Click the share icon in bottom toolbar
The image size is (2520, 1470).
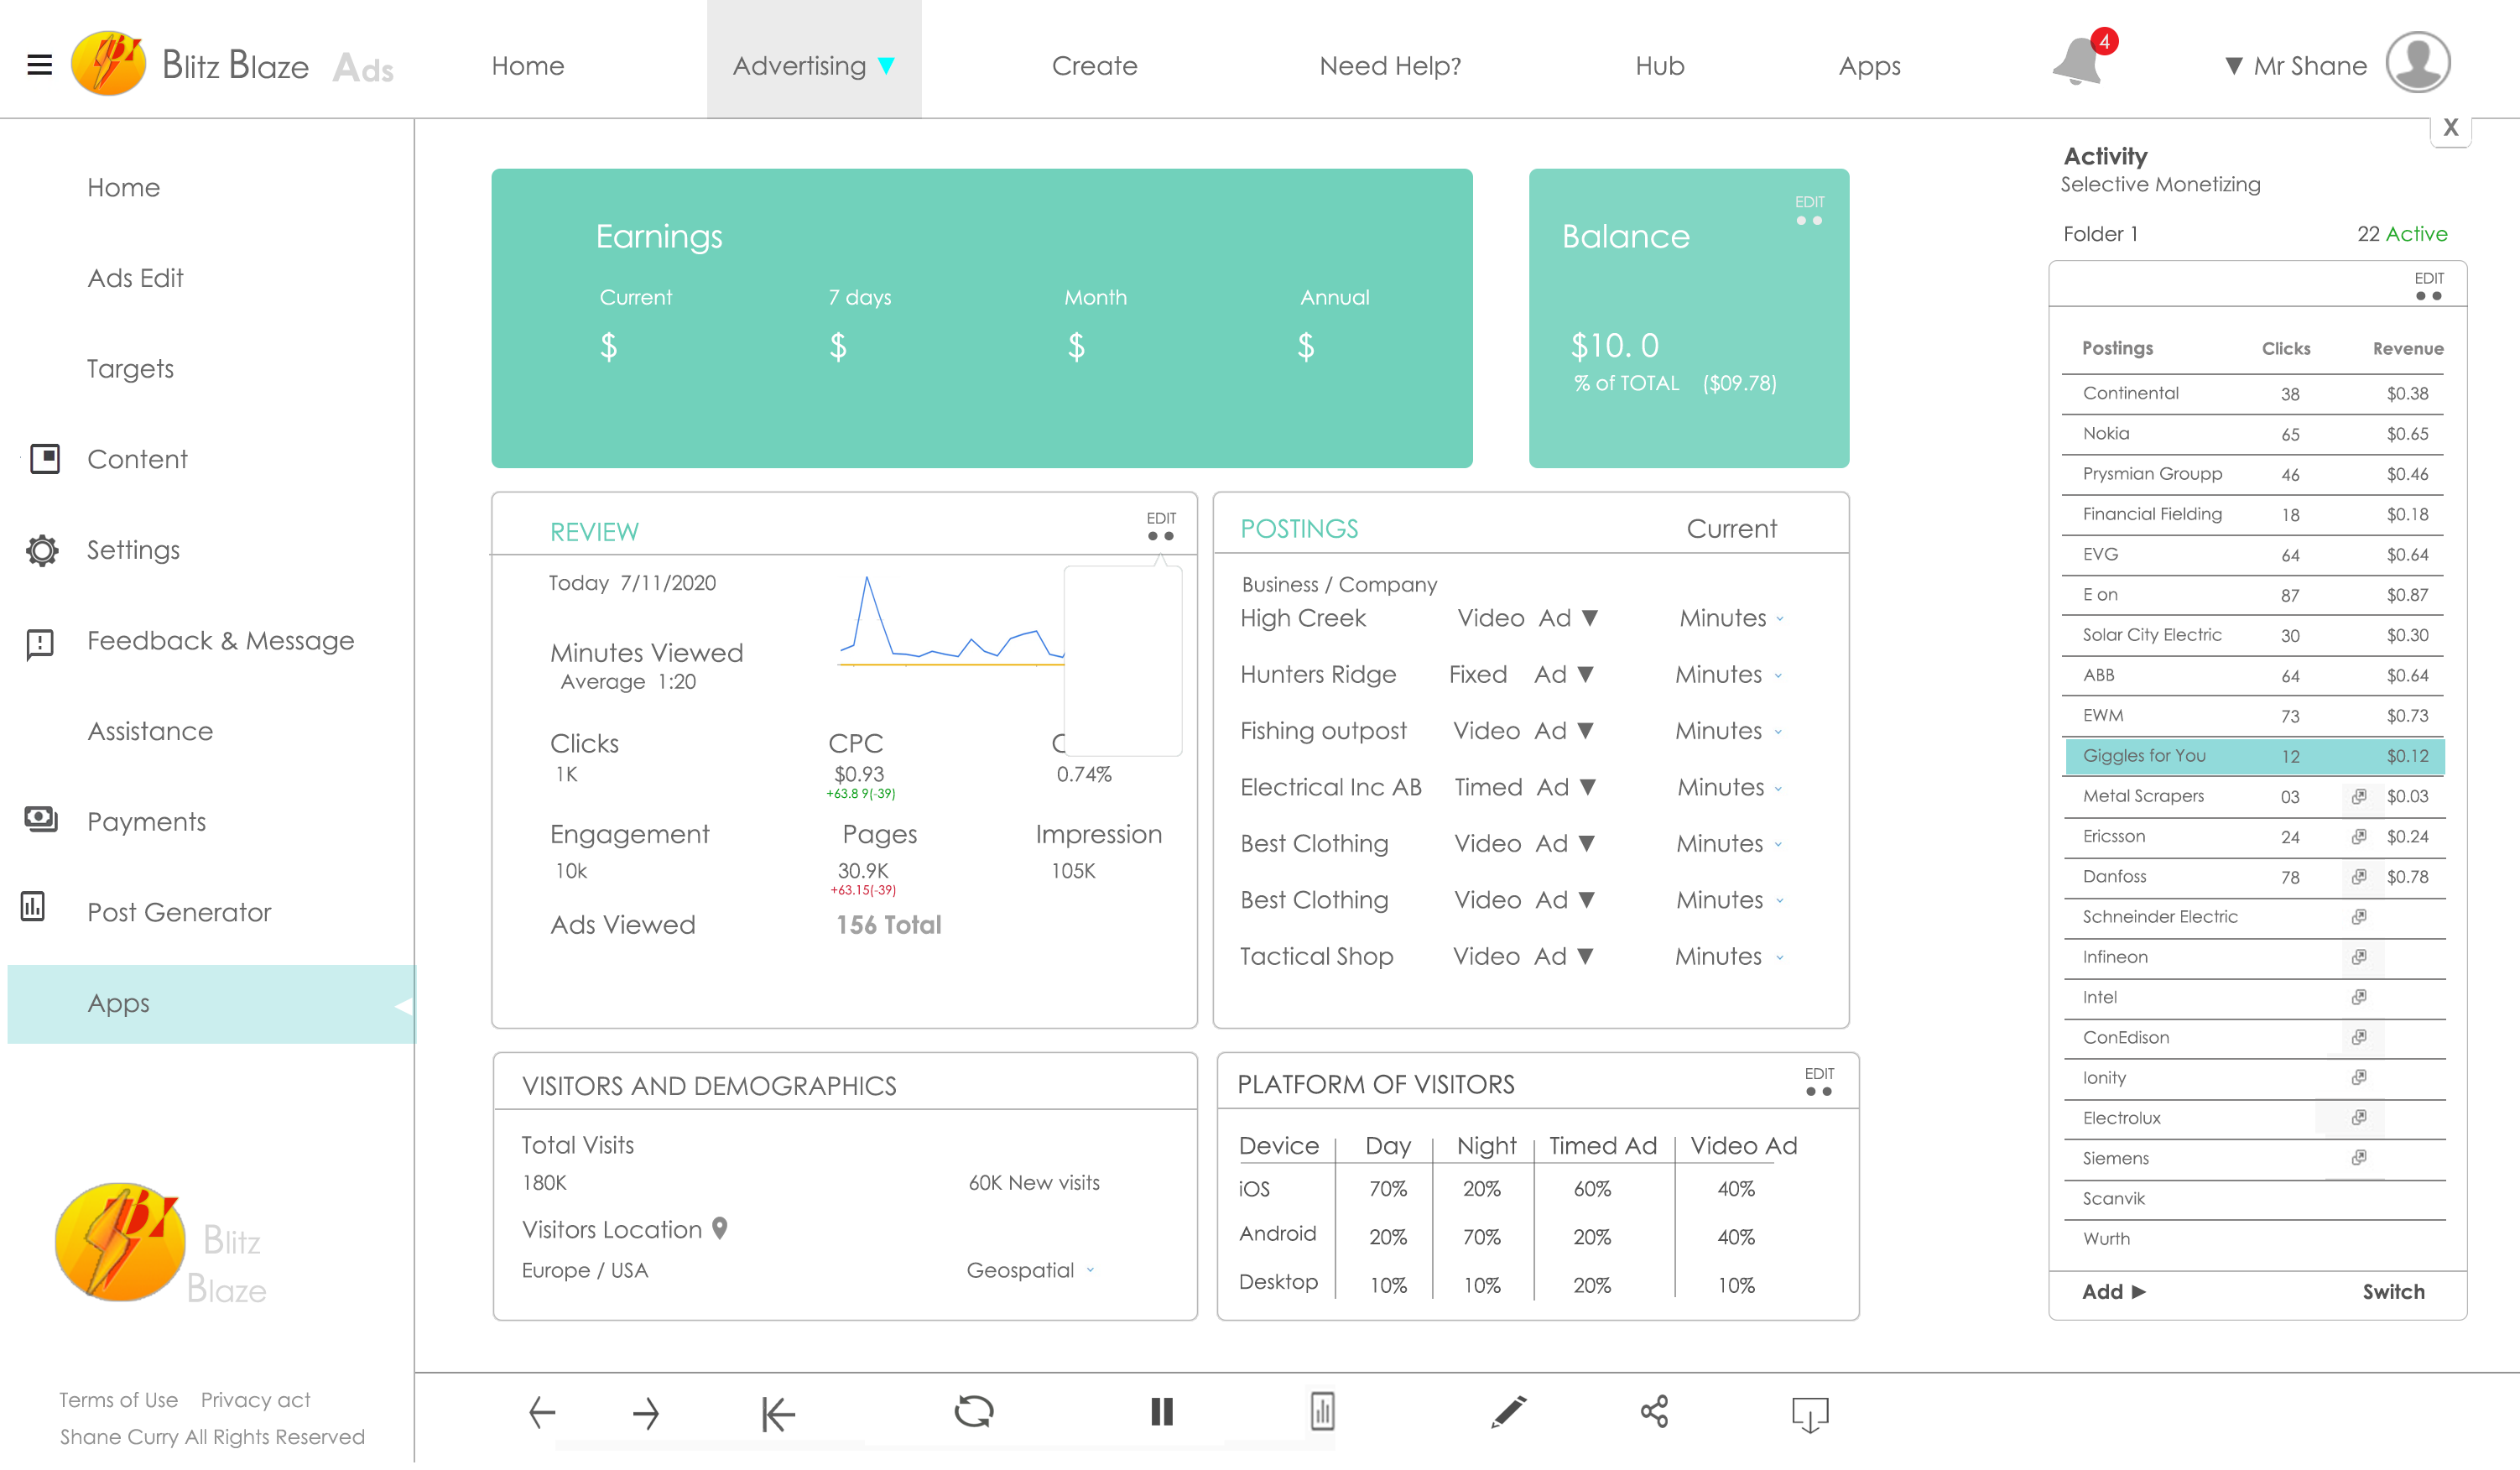point(1654,1411)
